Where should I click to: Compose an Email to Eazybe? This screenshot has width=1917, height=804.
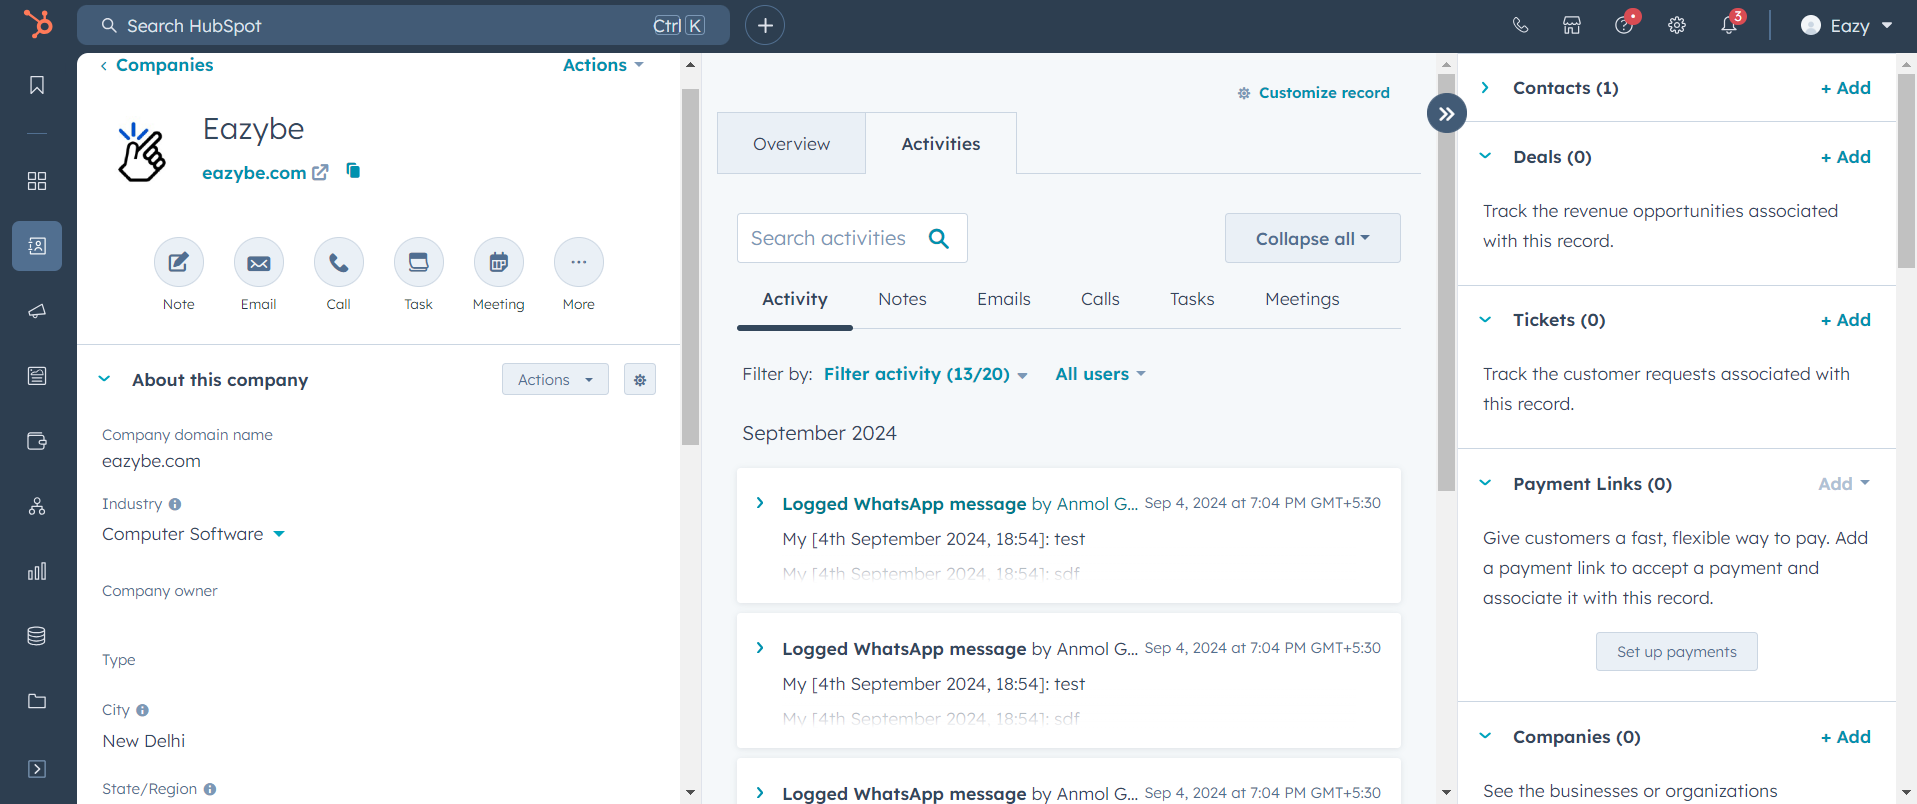pyautogui.click(x=259, y=262)
